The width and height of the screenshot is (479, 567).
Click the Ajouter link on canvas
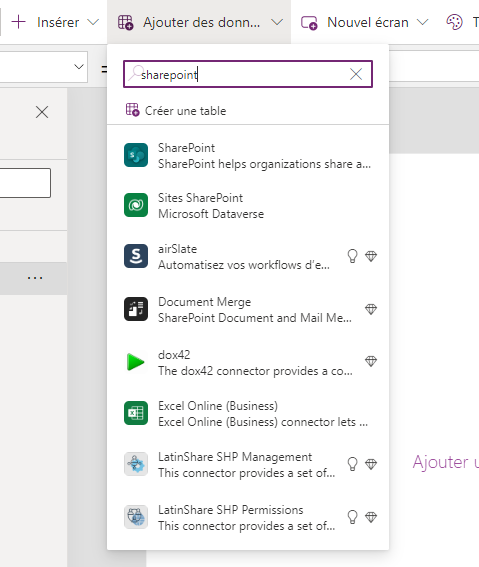(446, 462)
